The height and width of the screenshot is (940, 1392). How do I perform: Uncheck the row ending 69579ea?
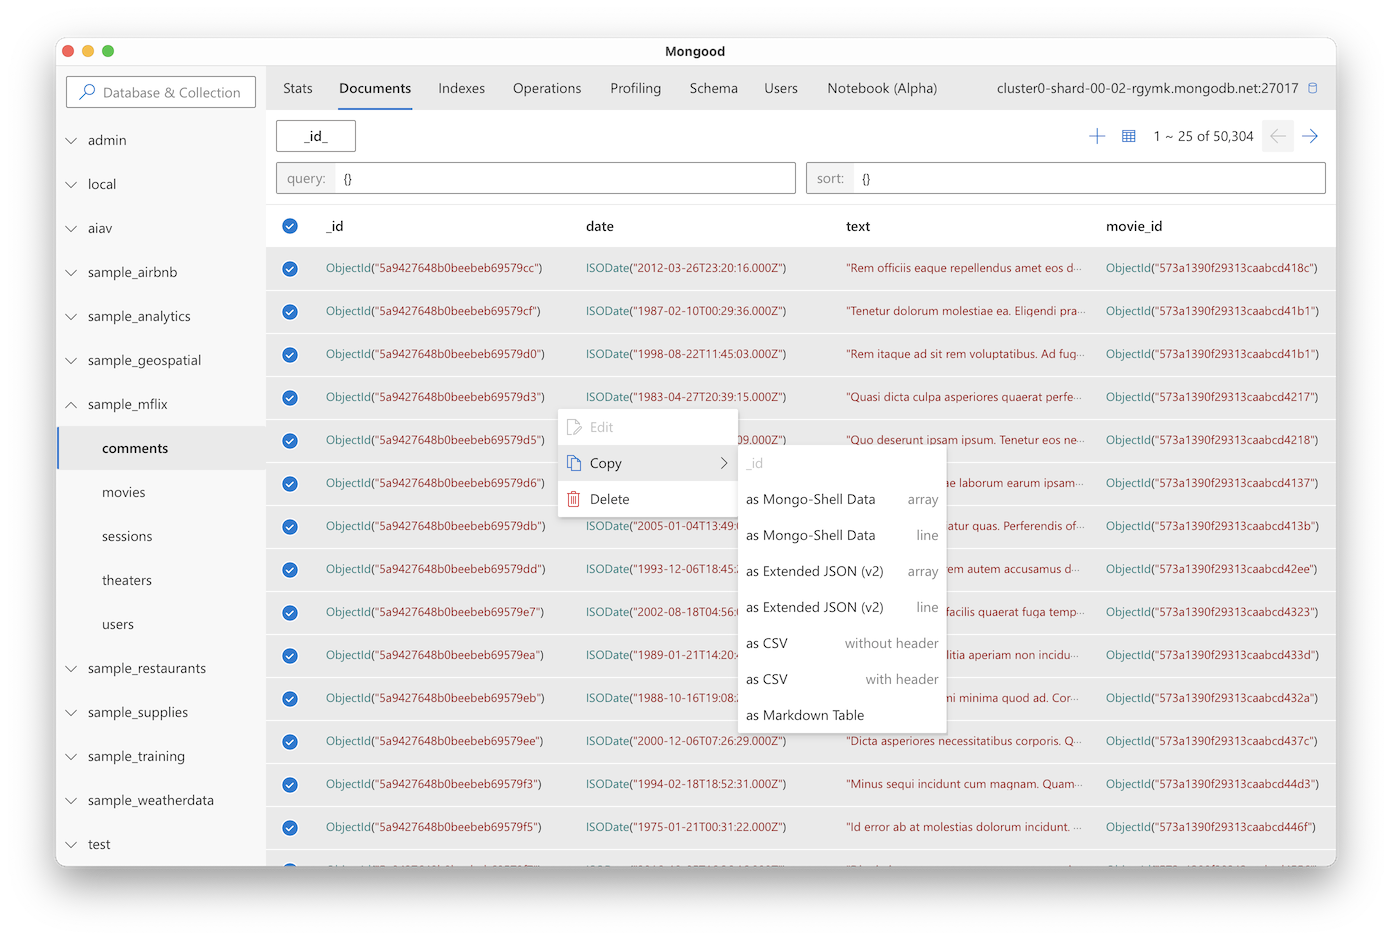(290, 655)
